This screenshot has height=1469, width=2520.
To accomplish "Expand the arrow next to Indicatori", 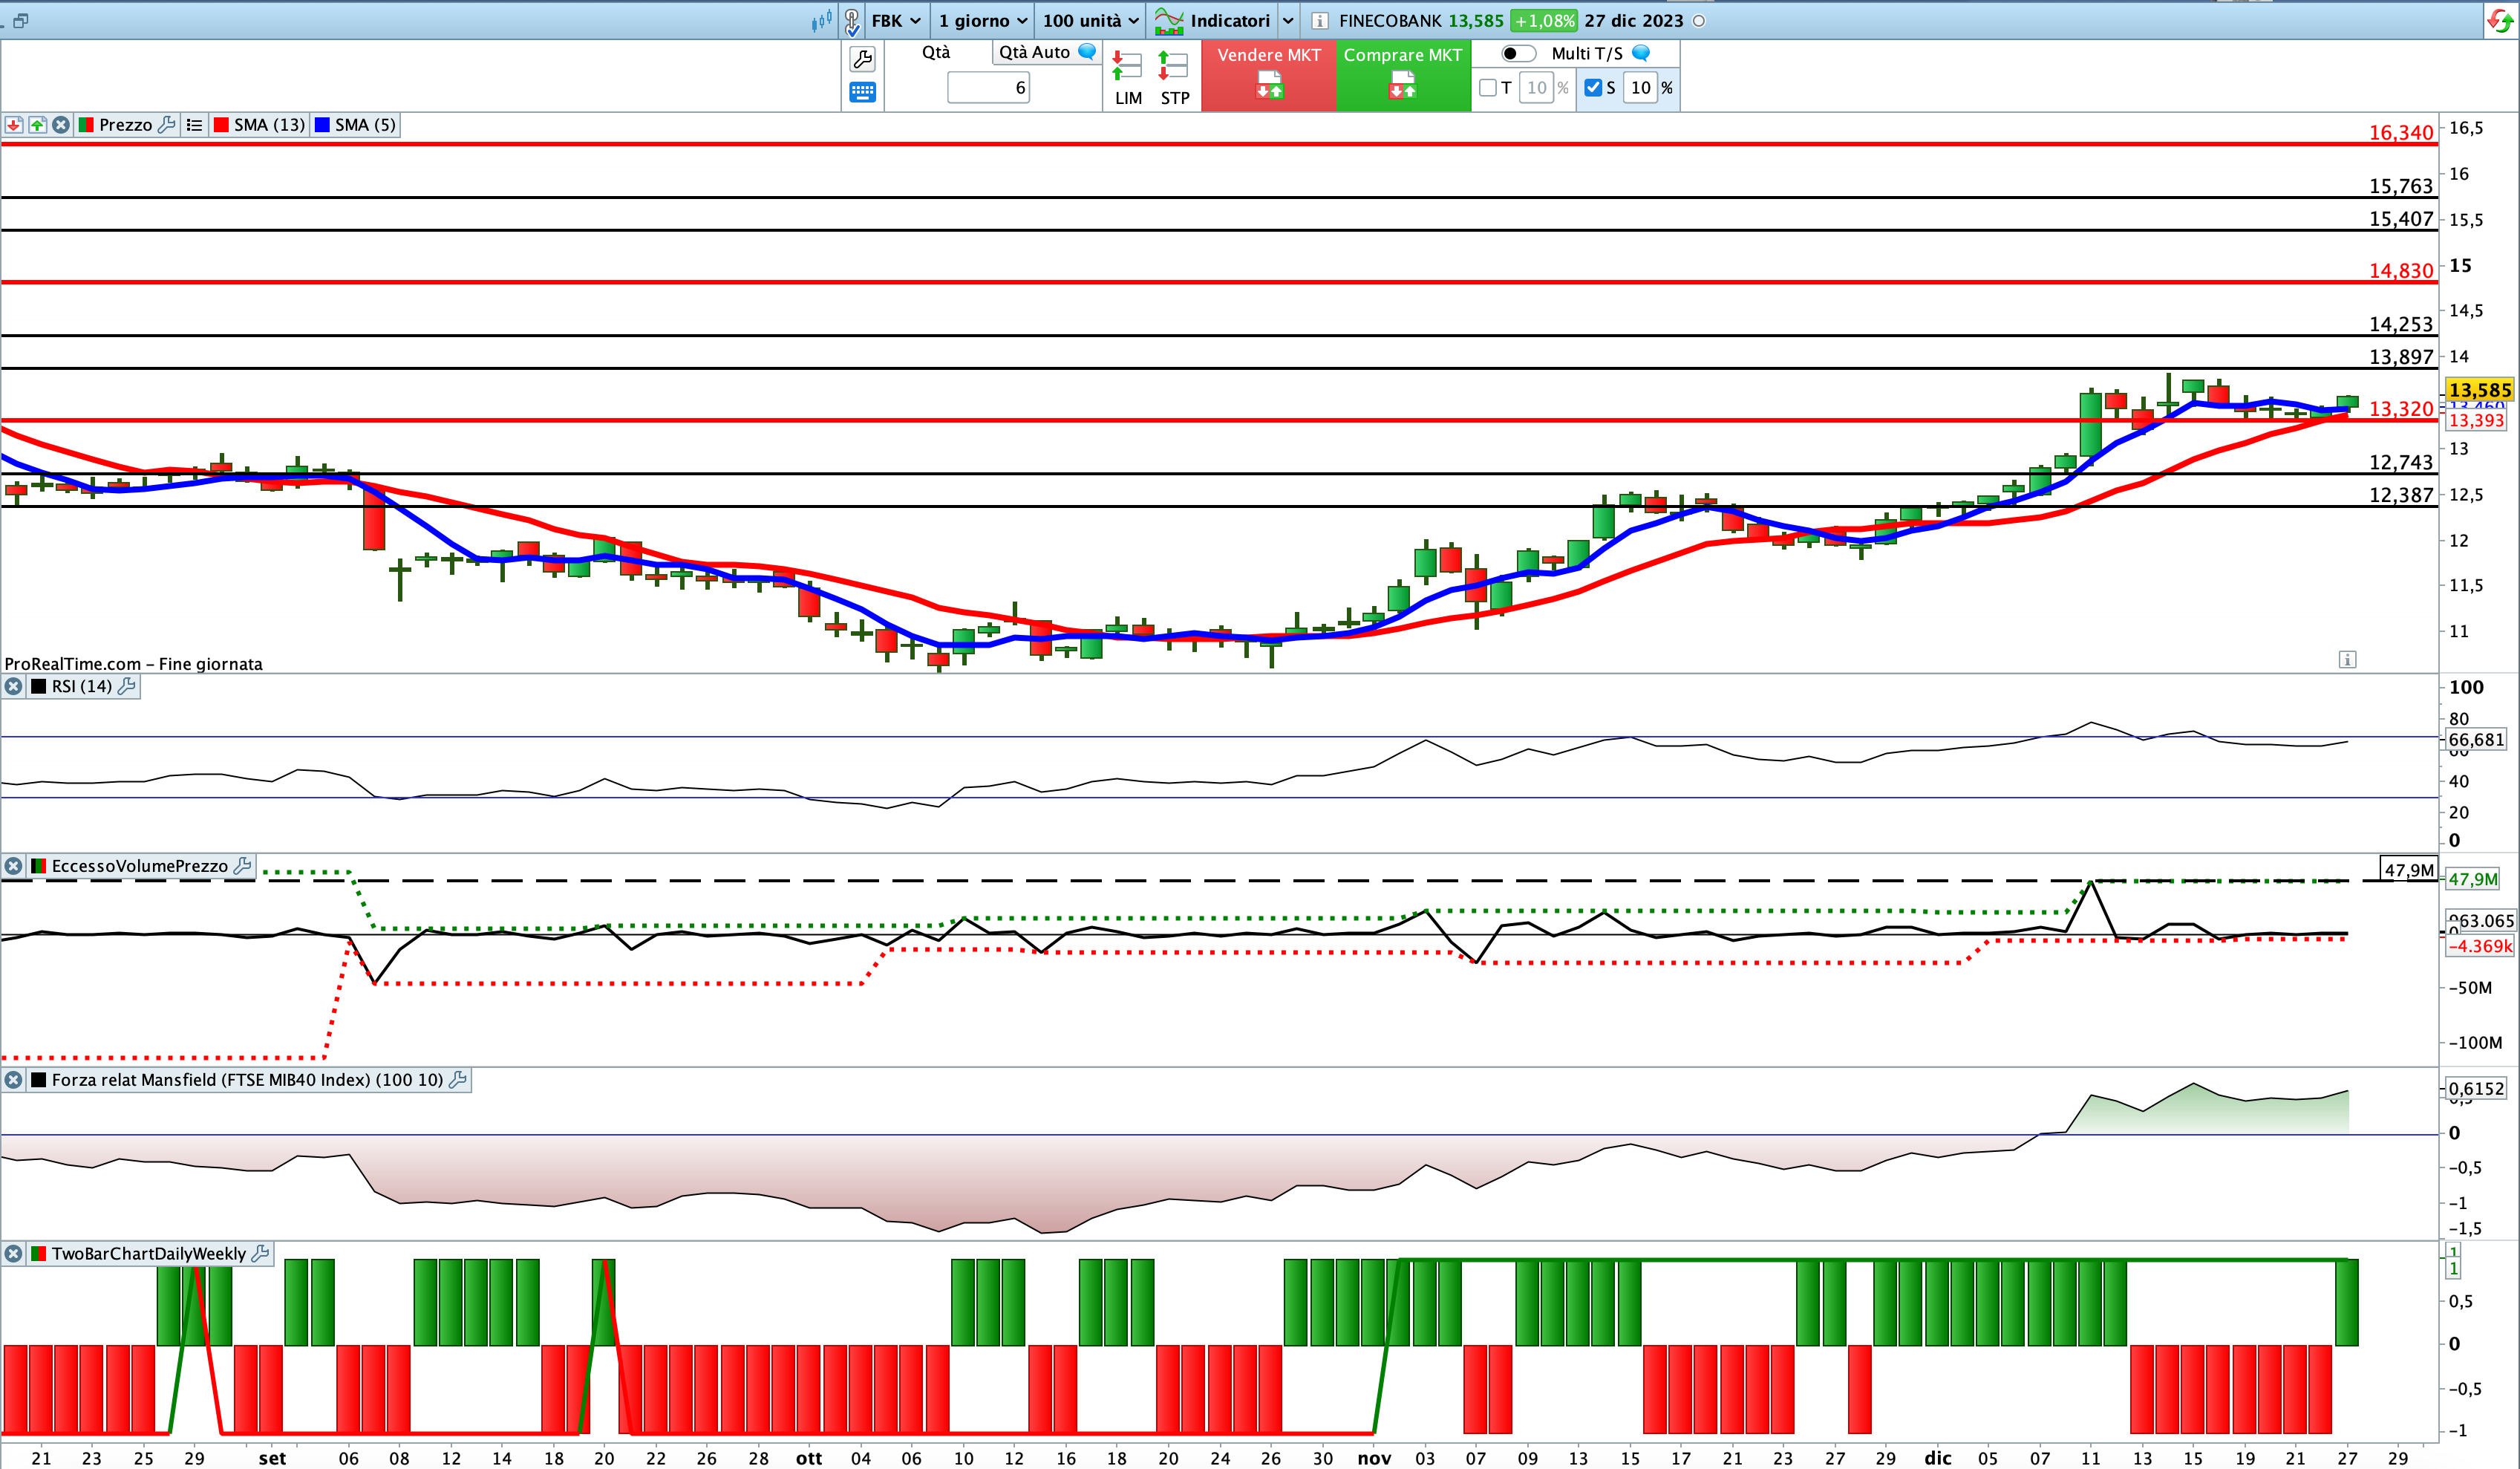I will (1288, 20).
